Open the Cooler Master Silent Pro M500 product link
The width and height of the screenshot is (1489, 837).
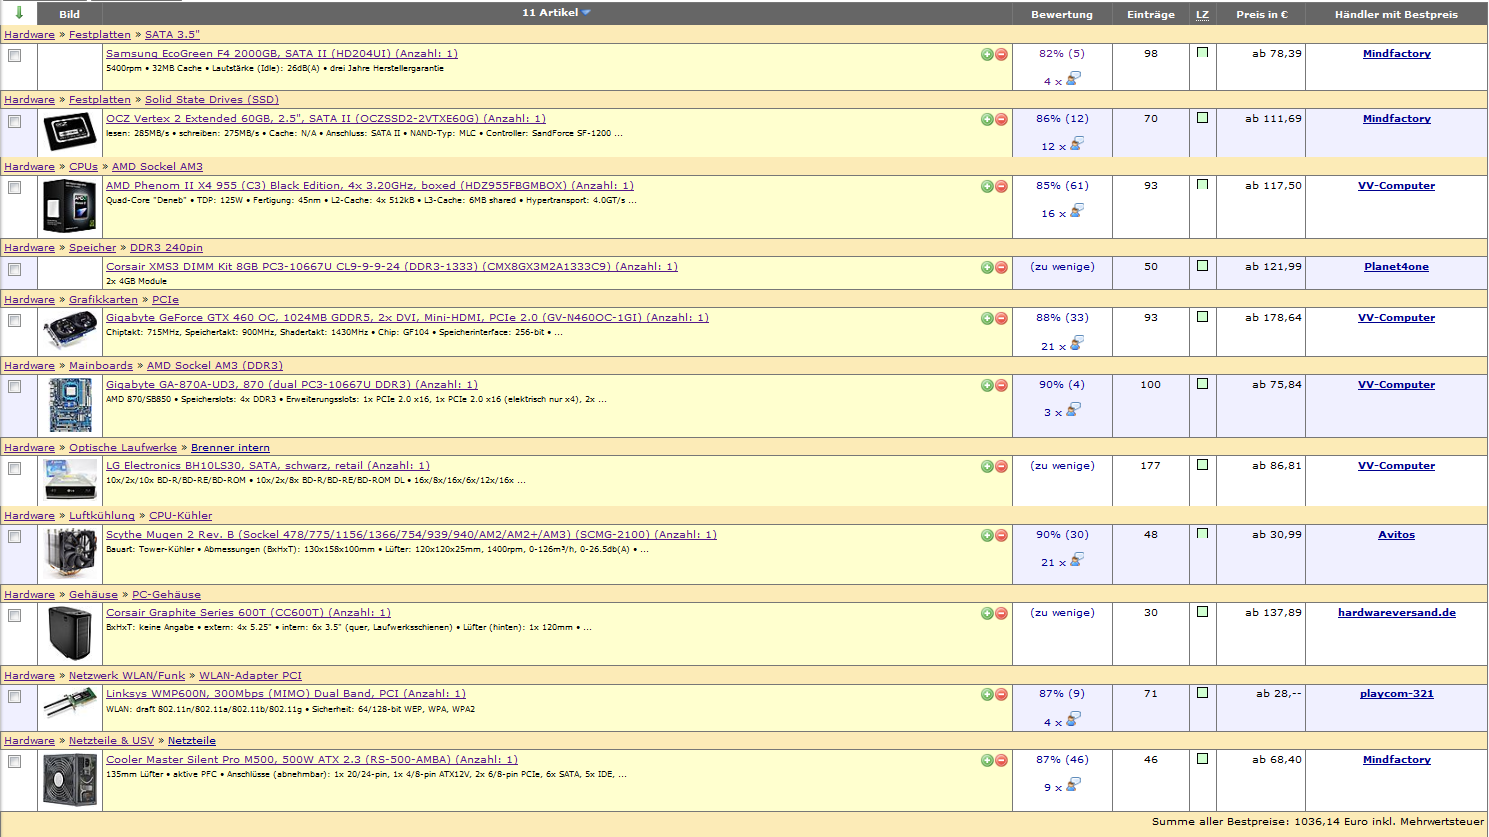[x=312, y=760]
